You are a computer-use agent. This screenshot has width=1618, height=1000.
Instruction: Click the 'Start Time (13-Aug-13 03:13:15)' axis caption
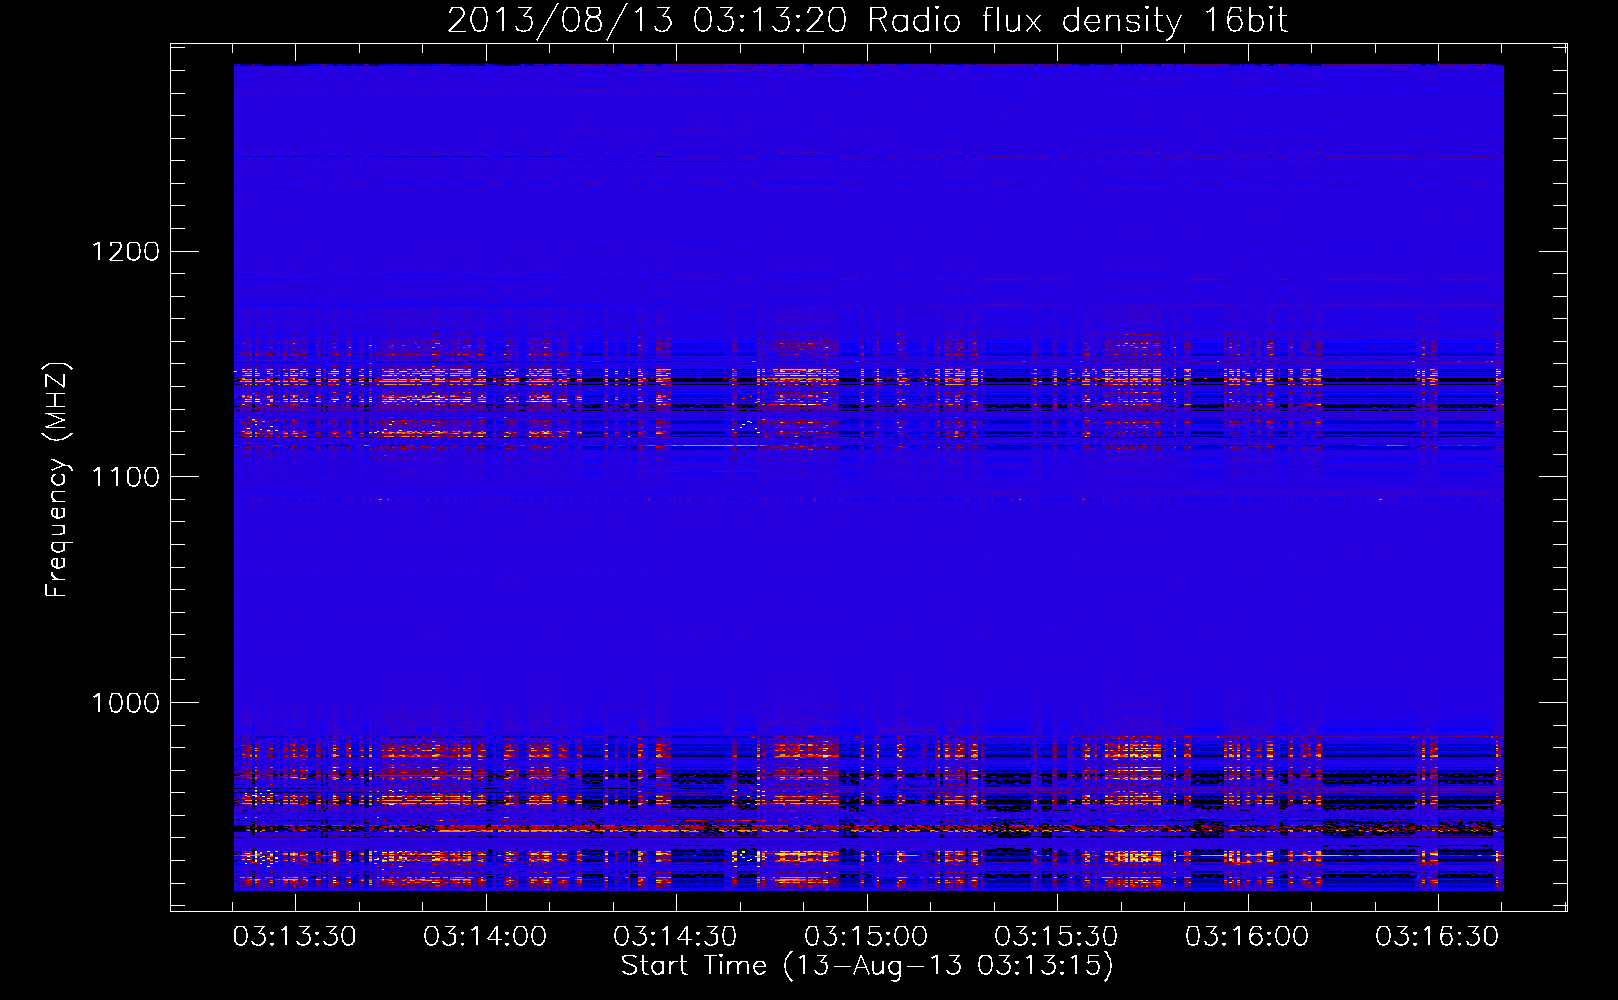point(867,966)
